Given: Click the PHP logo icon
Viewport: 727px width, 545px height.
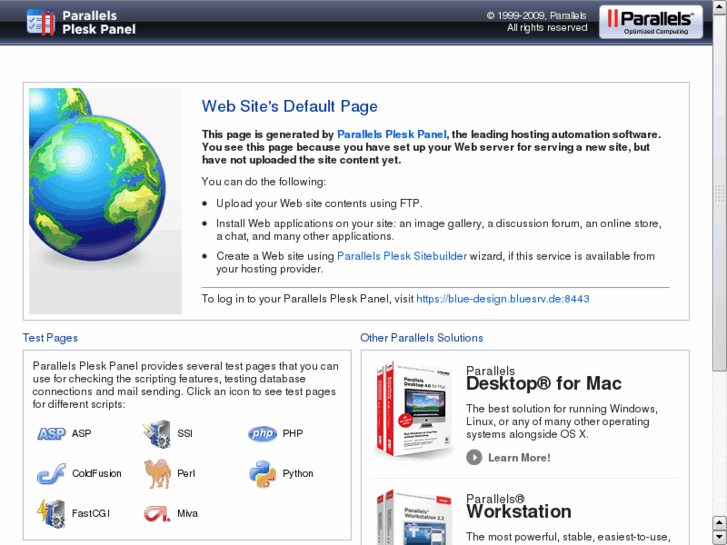Looking at the screenshot, I should click(x=262, y=434).
